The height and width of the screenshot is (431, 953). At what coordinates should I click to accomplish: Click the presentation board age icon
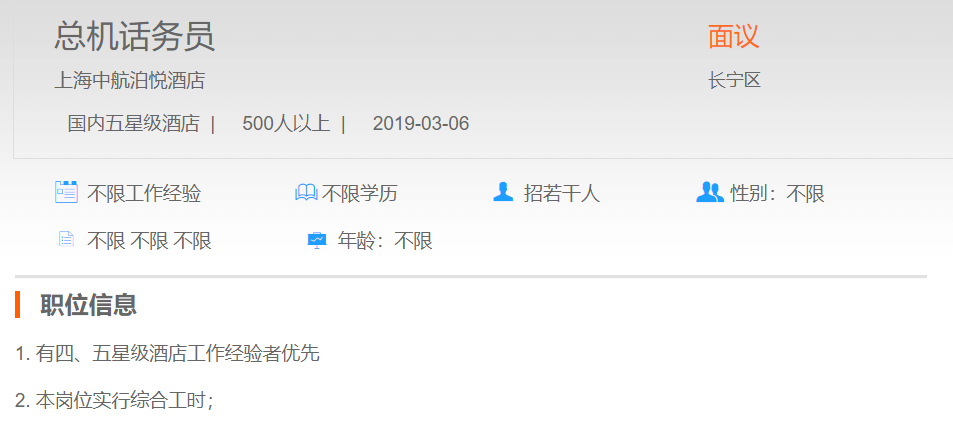[x=317, y=241]
